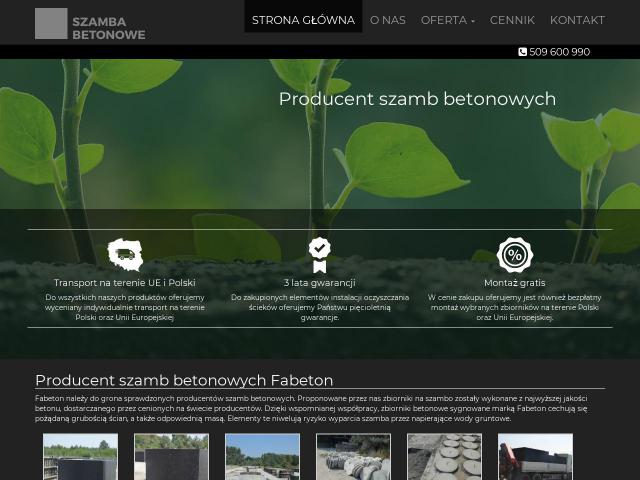Go to the O Nas page
The height and width of the screenshot is (480, 640).
388,20
